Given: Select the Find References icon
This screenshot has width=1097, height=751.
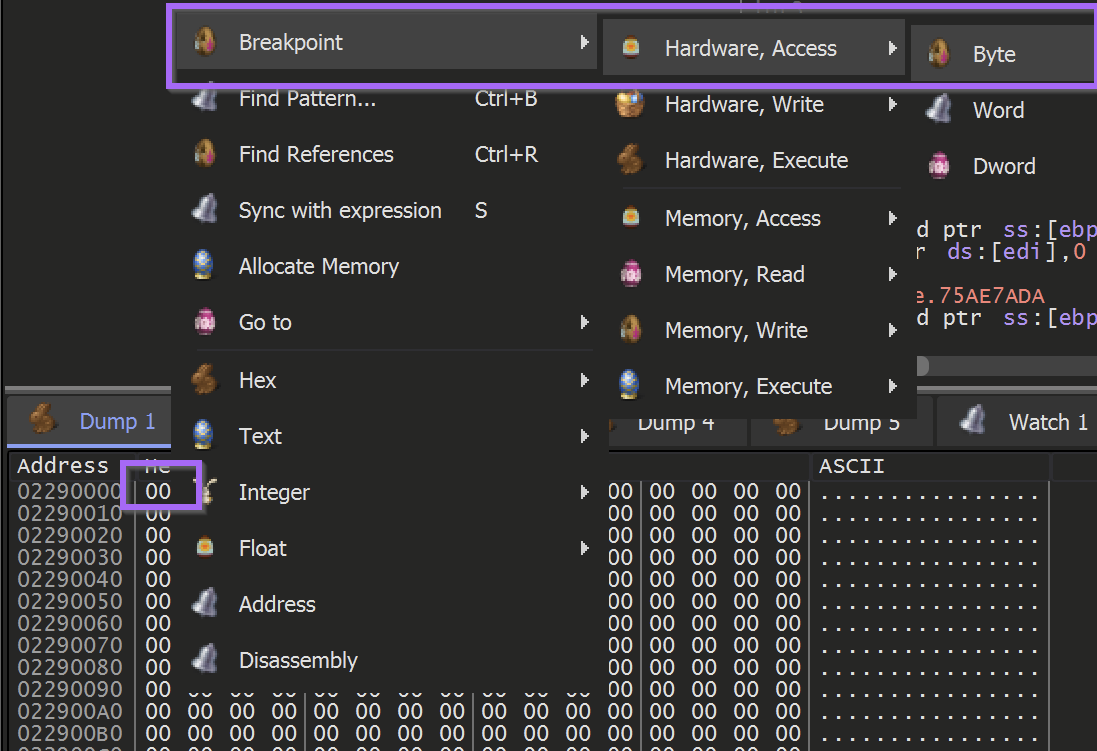Looking at the screenshot, I should pos(207,154).
